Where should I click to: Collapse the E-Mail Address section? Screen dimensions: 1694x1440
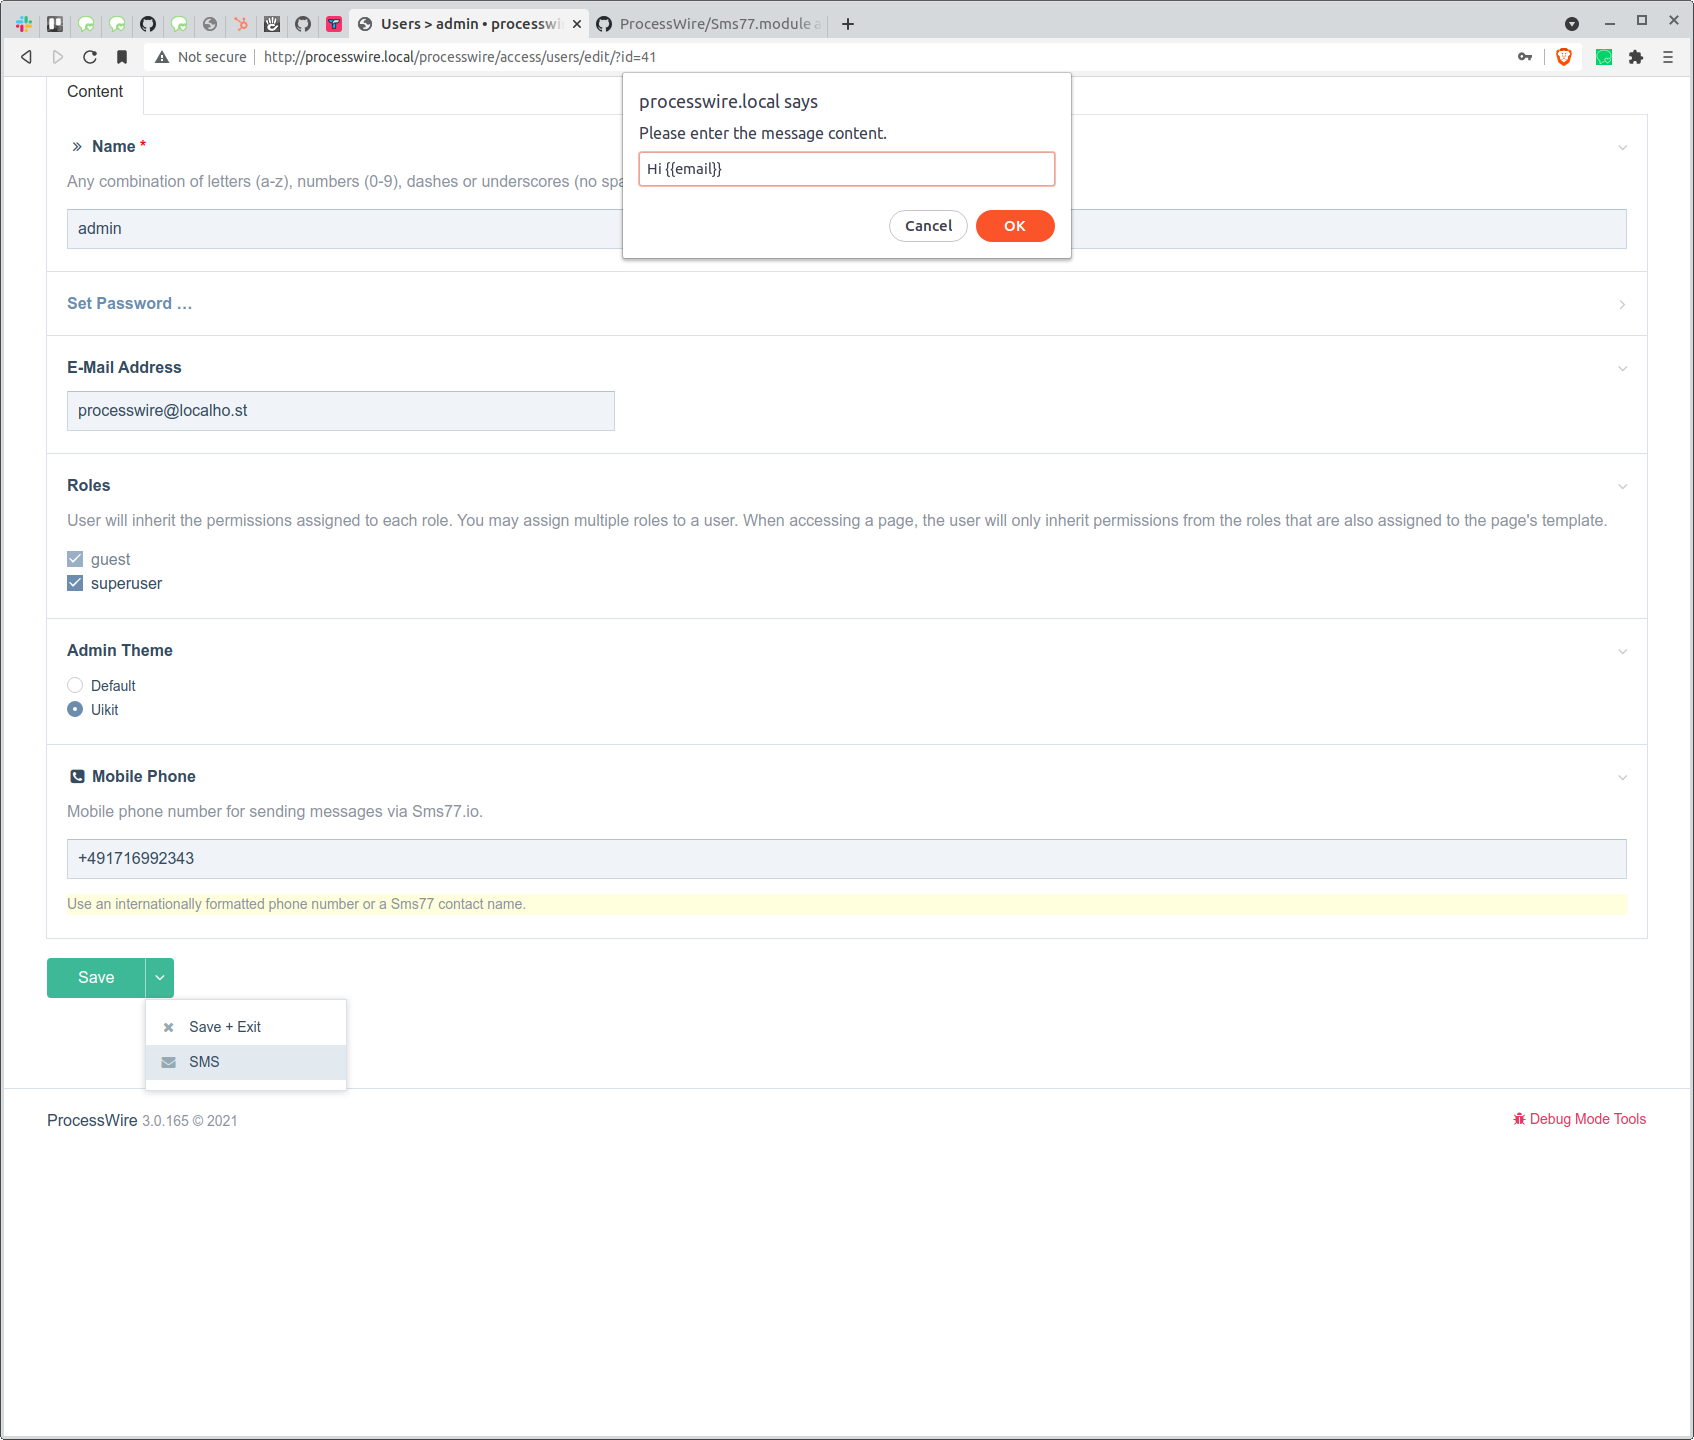[1622, 369]
